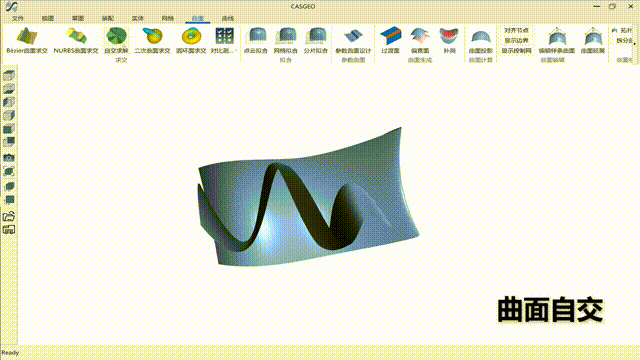Switch to the 曲线 Curve tab
Viewport: 640px width, 360px height.
[228, 18]
